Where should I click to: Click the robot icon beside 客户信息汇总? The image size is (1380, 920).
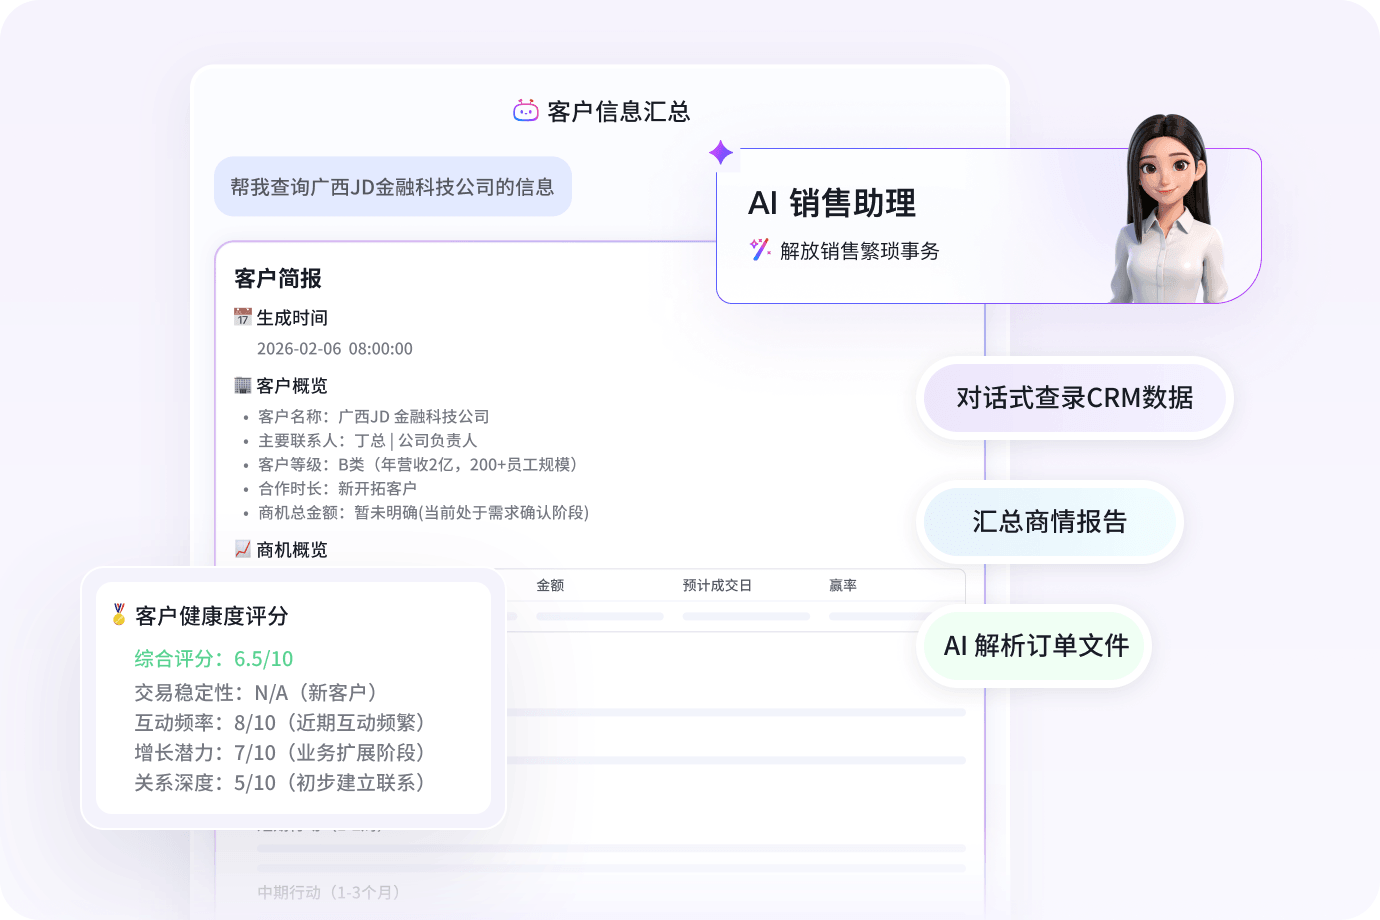pyautogui.click(x=526, y=110)
